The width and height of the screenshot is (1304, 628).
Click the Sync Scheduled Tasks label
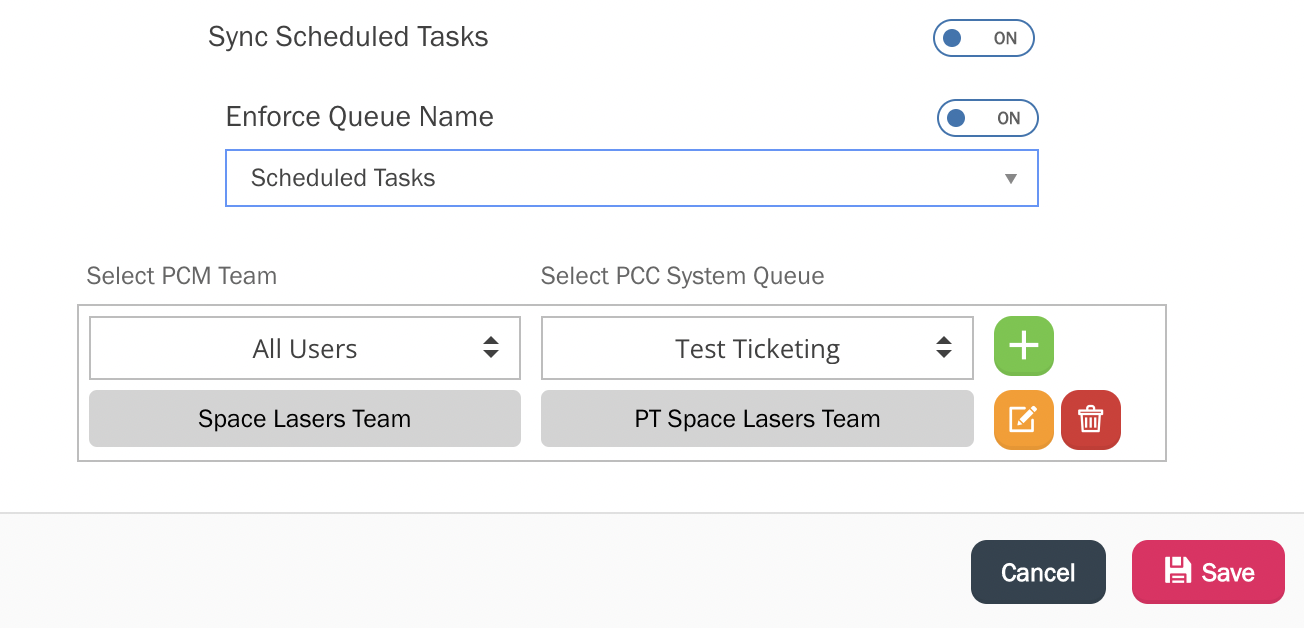[348, 38]
